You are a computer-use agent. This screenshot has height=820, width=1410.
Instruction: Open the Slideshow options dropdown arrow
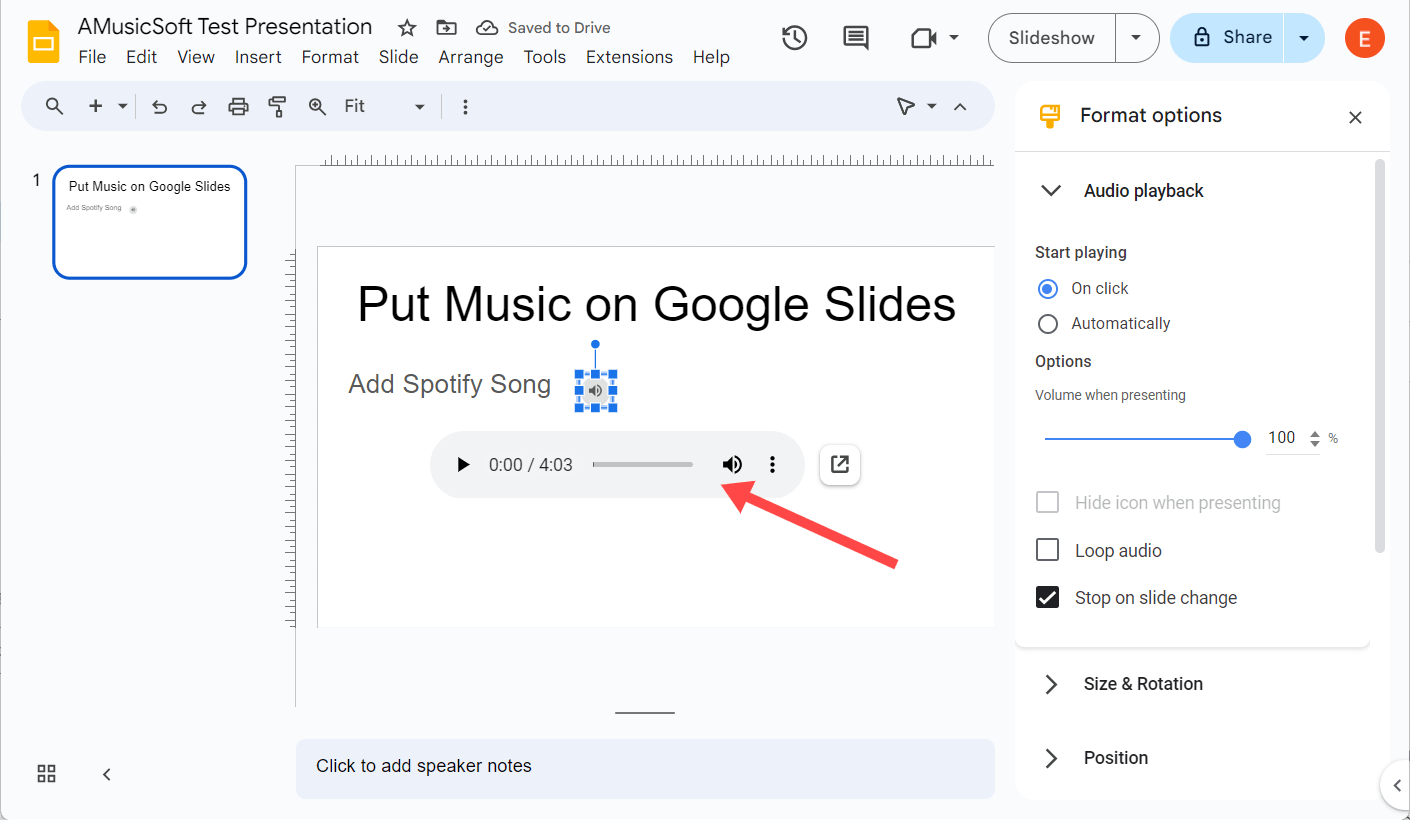click(1136, 38)
